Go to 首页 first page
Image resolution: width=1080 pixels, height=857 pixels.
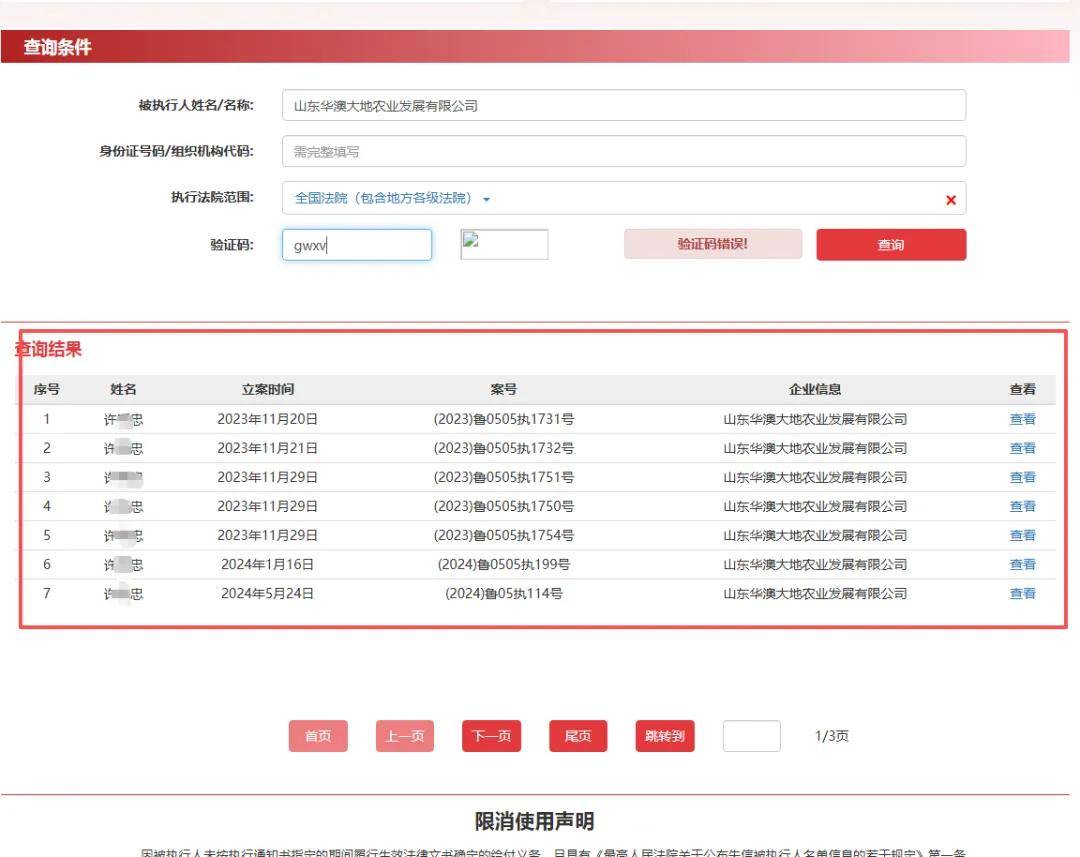click(x=317, y=735)
